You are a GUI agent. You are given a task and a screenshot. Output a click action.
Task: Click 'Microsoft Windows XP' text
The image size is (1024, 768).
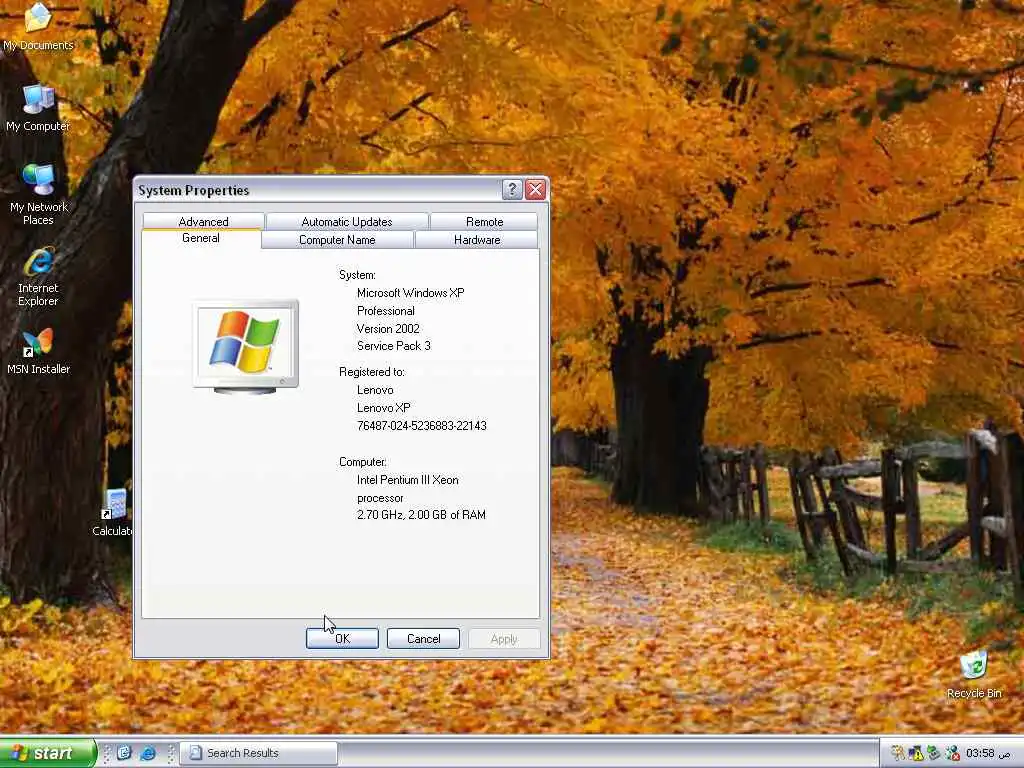(410, 293)
